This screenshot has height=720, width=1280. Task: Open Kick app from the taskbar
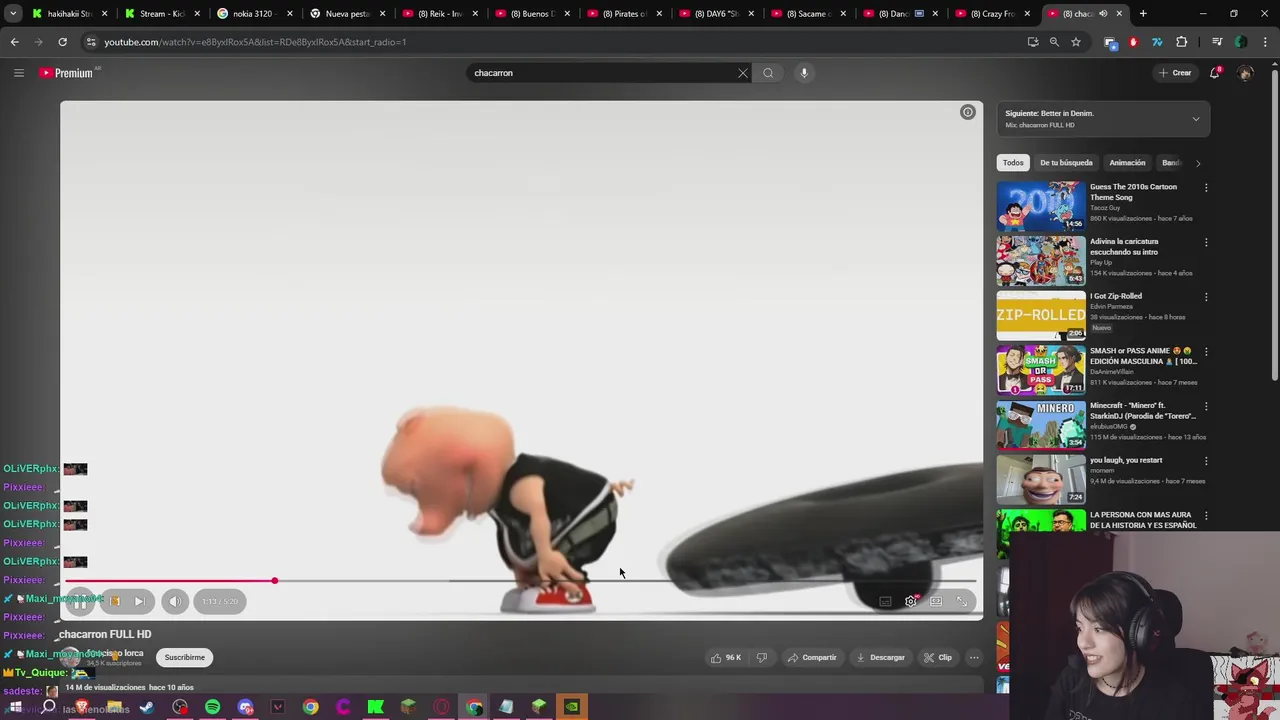[376, 707]
